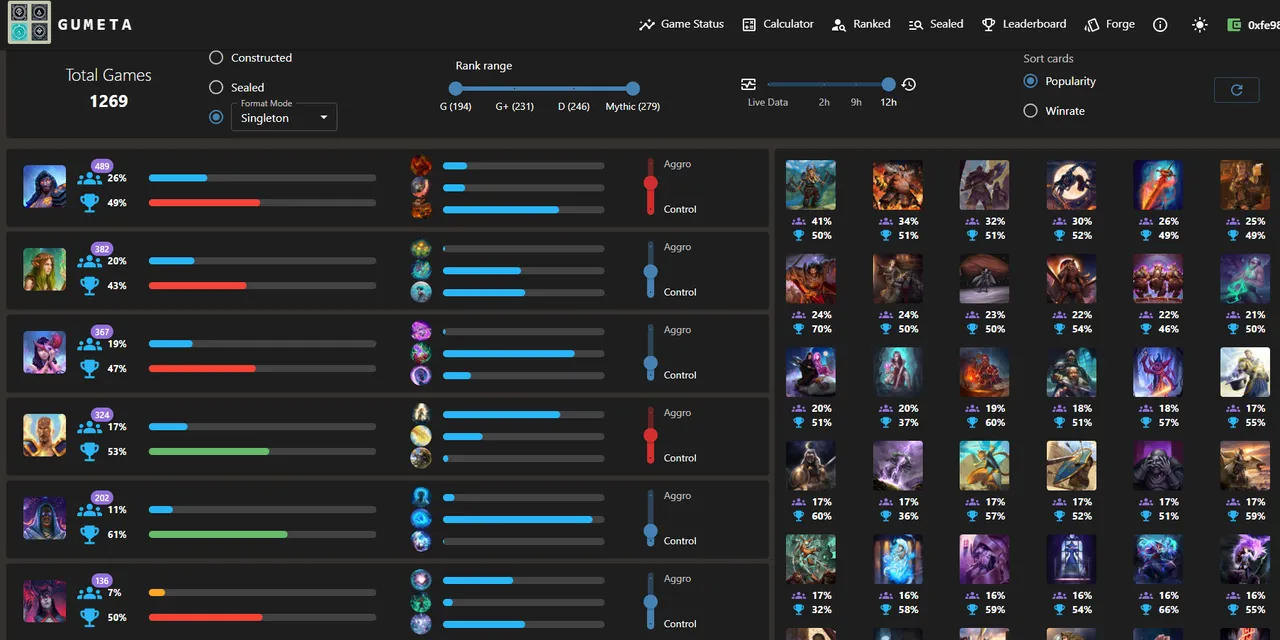Click the G+ (231) rank label
The width and height of the screenshot is (1280, 640).
click(x=515, y=106)
